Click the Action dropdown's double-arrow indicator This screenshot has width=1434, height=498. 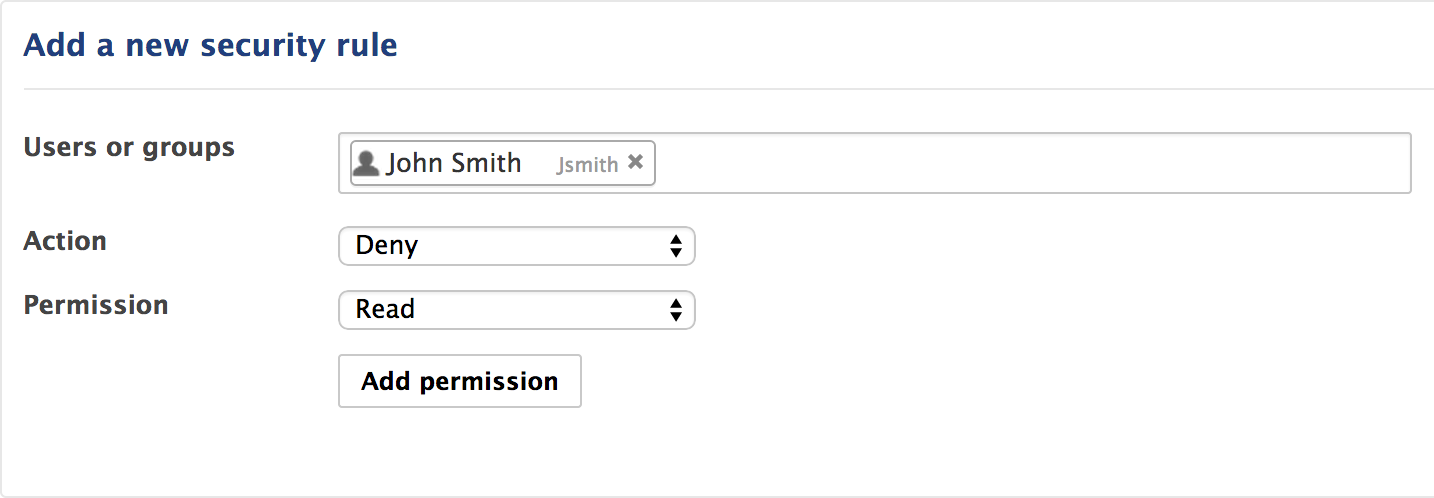[676, 246]
